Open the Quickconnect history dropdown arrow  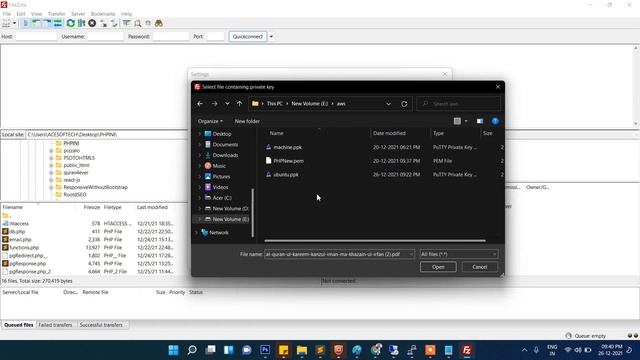pyautogui.click(x=271, y=37)
